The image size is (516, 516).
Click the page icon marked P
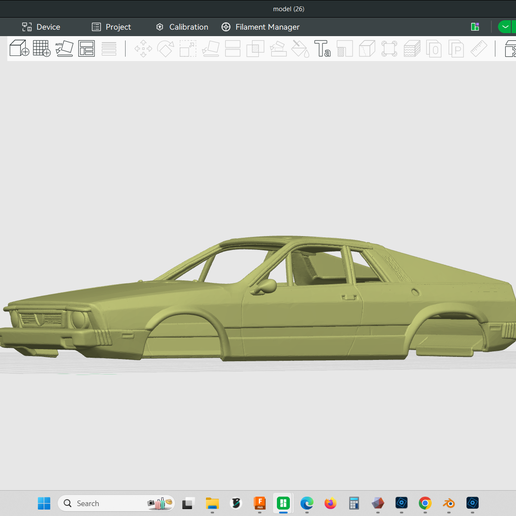(x=456, y=49)
